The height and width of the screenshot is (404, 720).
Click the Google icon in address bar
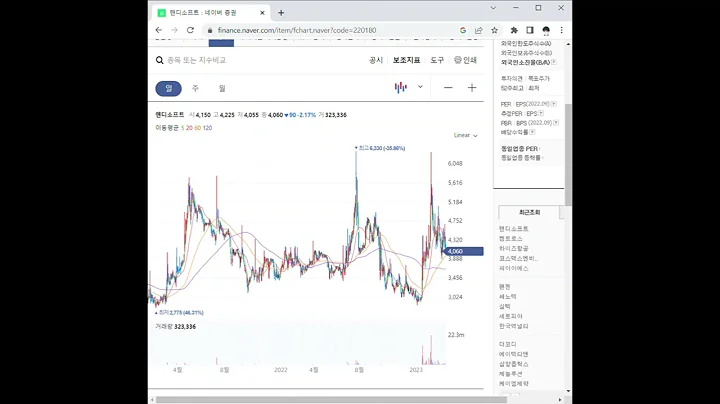(x=463, y=30)
